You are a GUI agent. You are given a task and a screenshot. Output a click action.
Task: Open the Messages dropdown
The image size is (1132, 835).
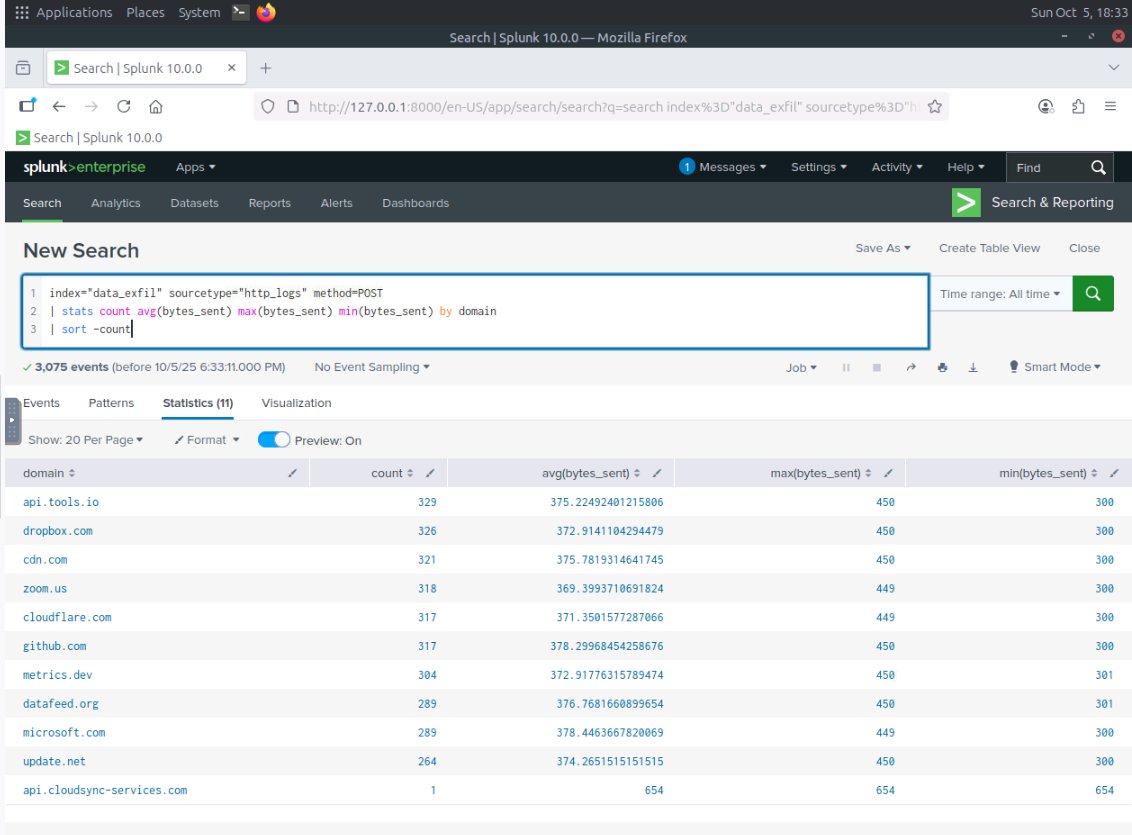[723, 167]
